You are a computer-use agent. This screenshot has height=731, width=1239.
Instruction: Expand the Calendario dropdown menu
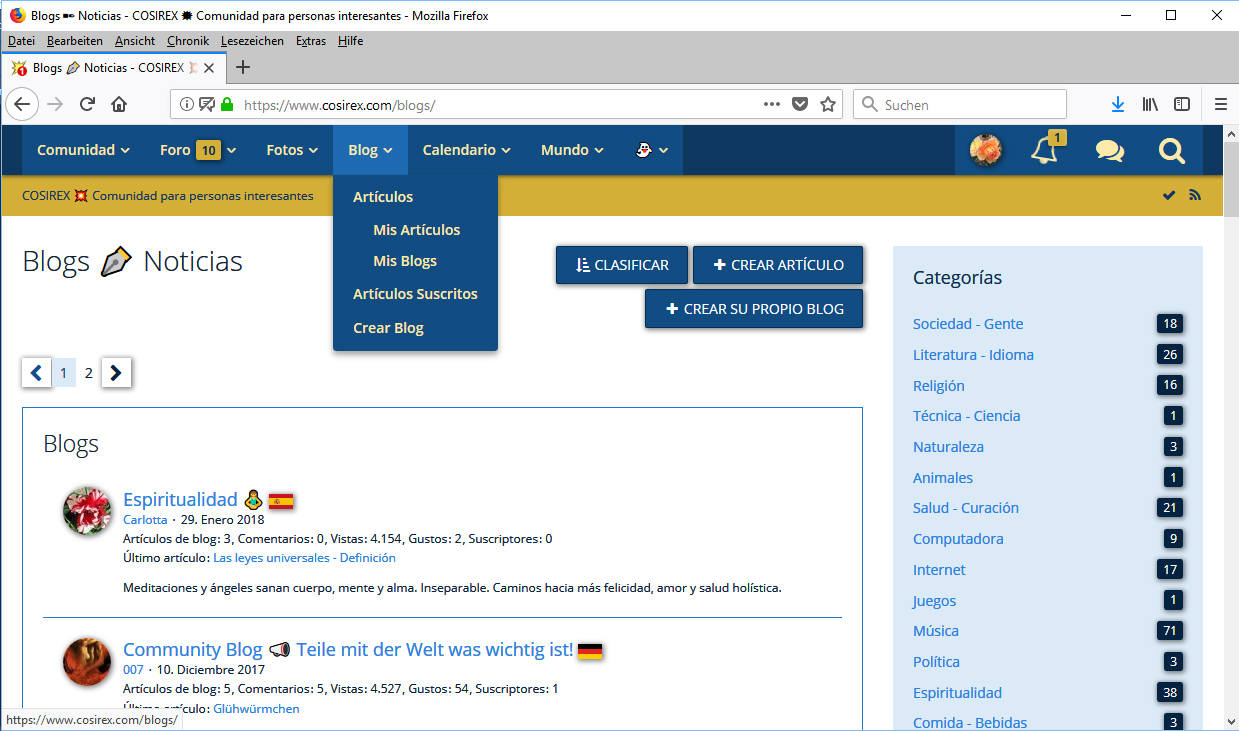(466, 150)
